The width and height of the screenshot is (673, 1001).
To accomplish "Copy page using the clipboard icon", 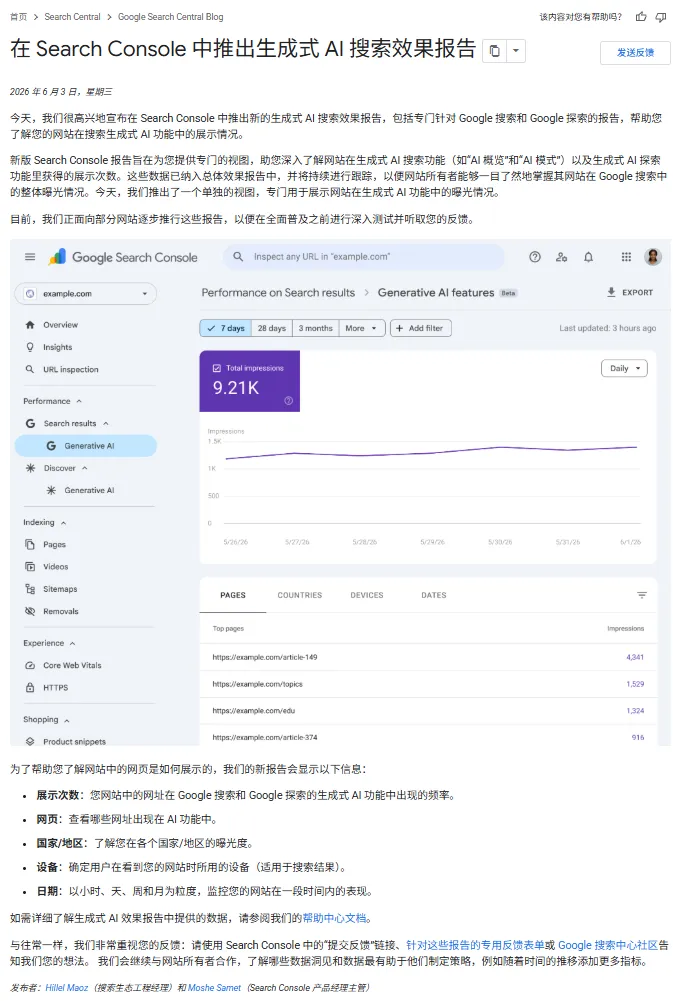I will [494, 50].
